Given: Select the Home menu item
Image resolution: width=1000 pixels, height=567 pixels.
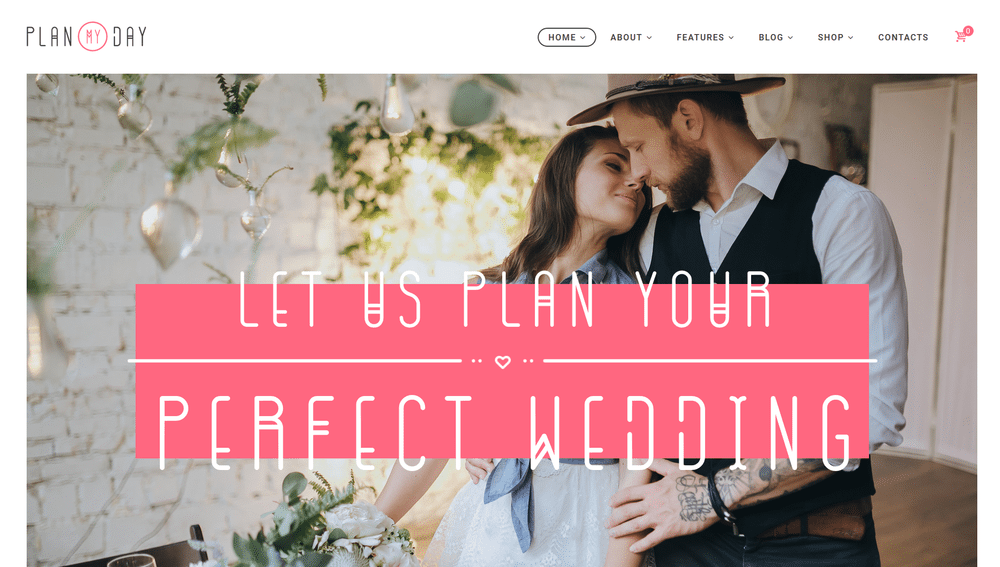Looking at the screenshot, I should (x=566, y=37).
